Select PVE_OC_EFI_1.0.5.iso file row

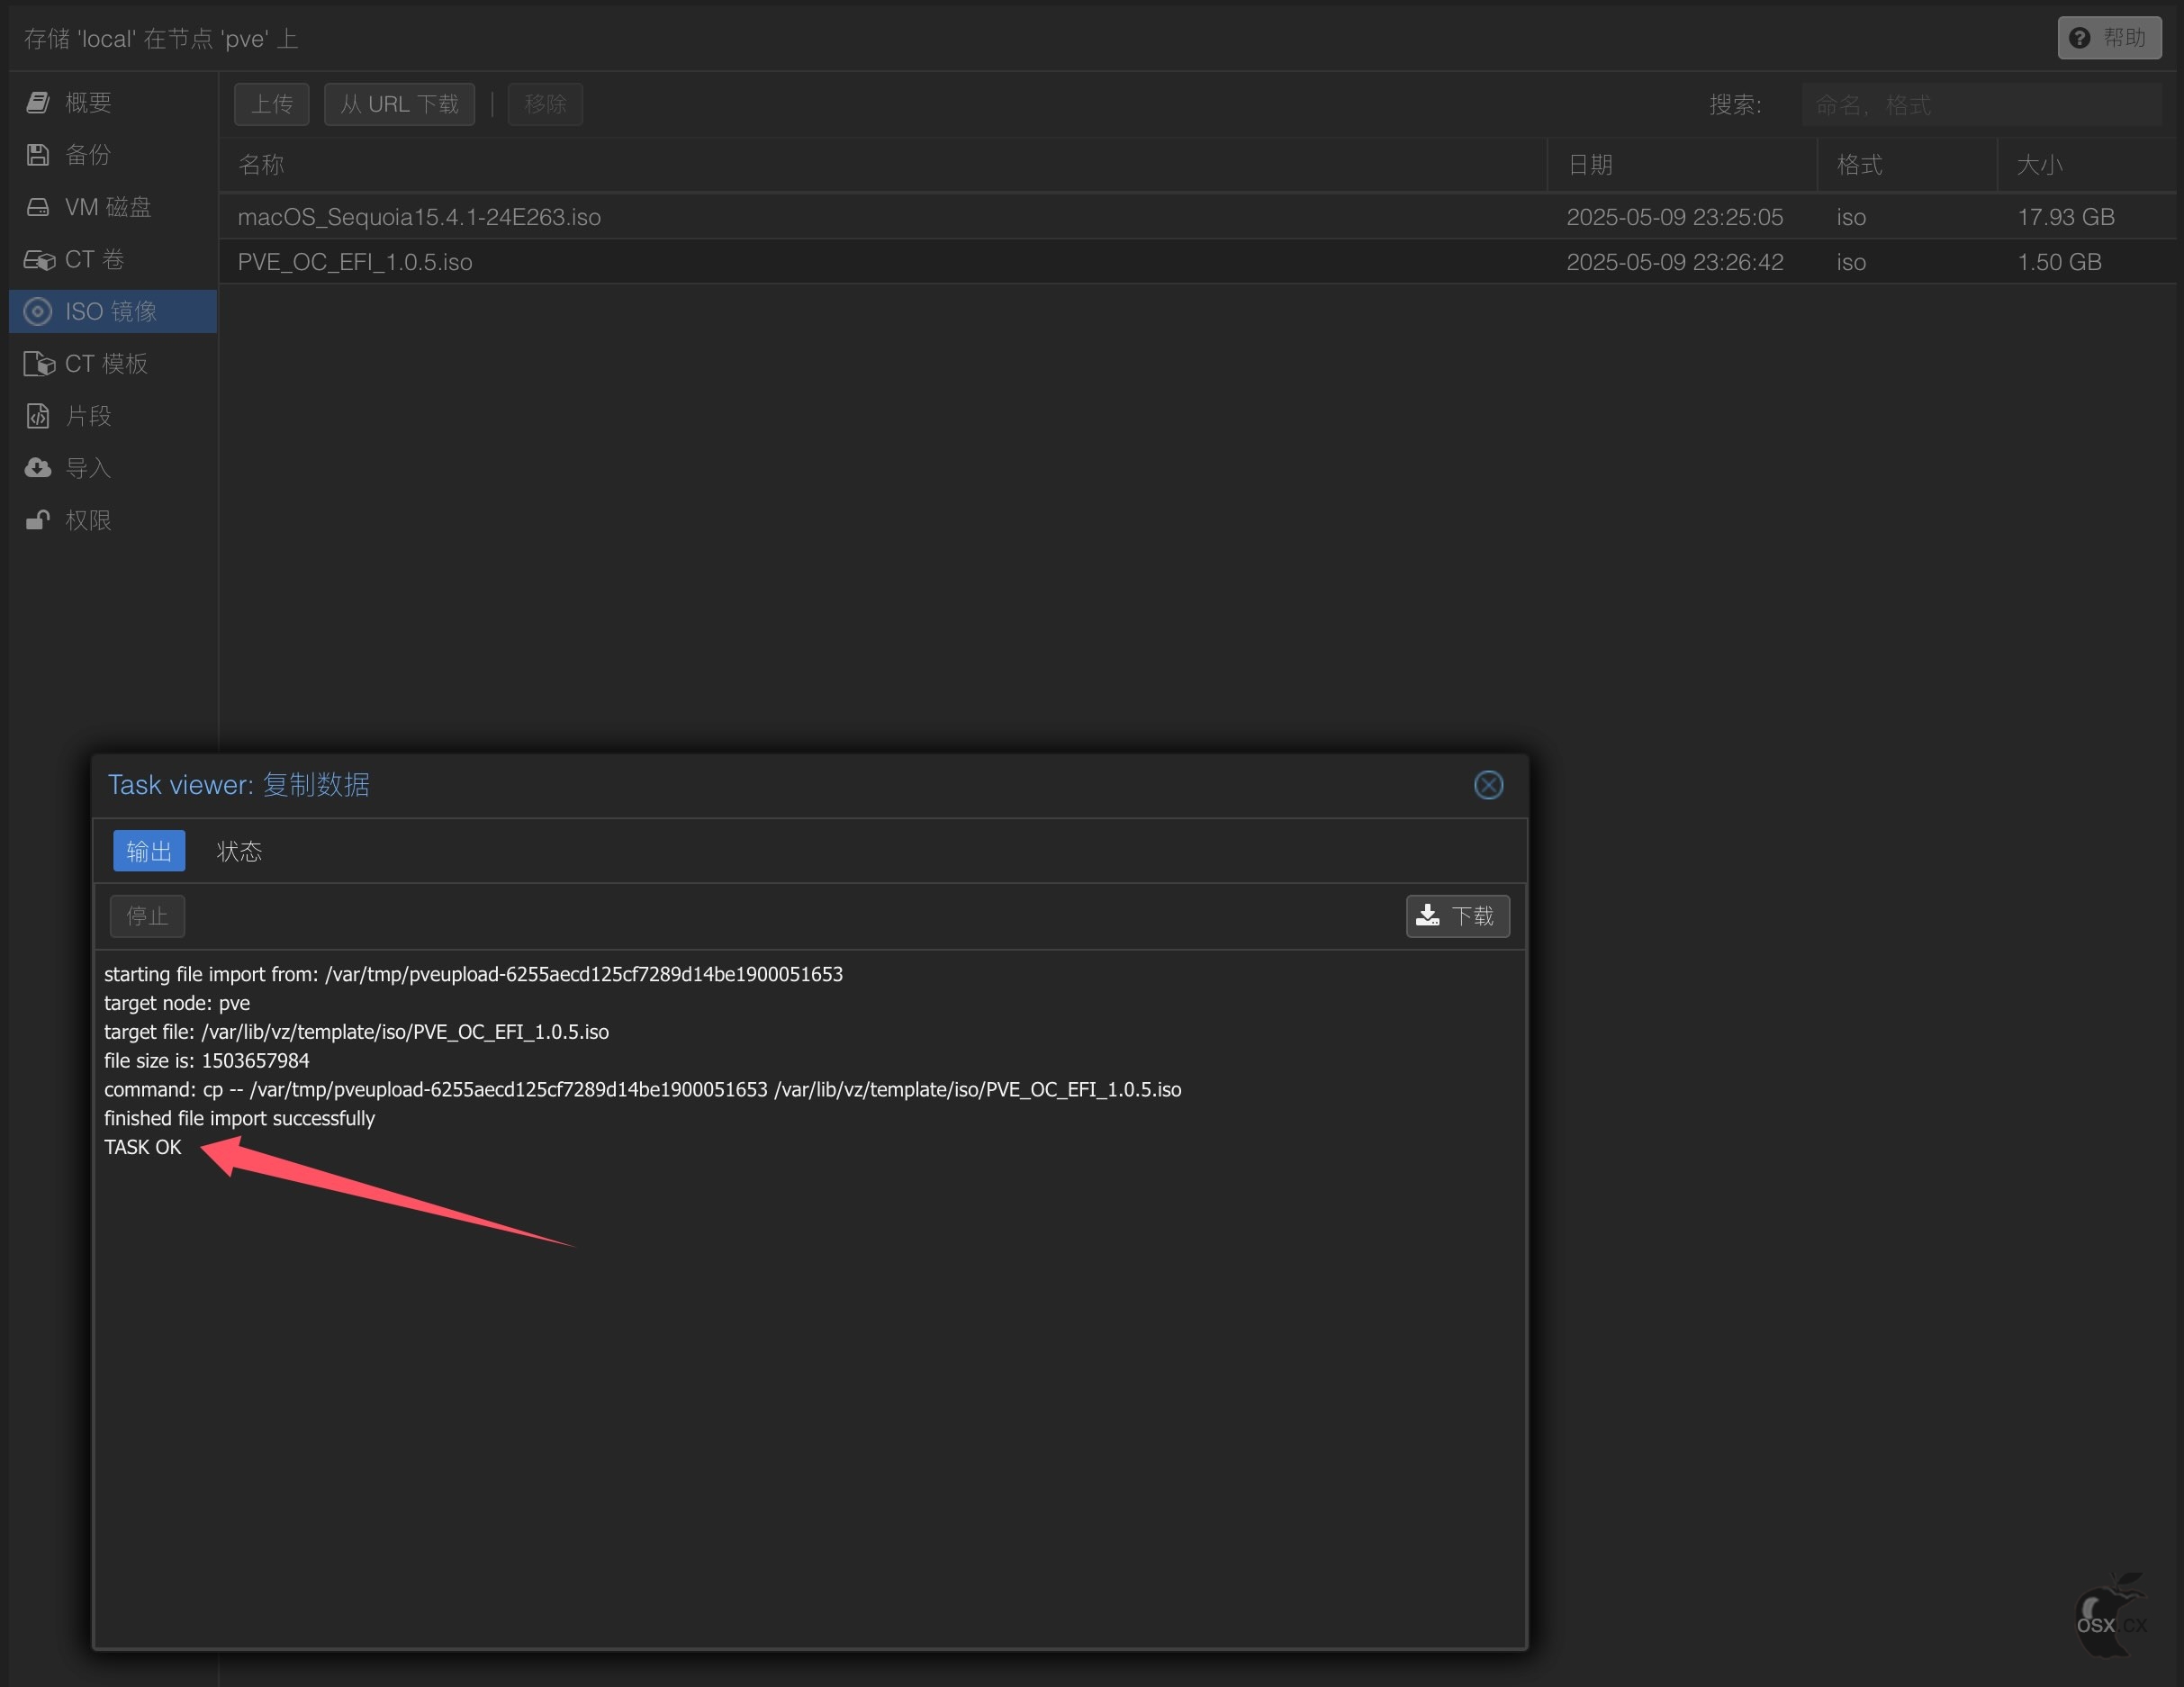(x=1198, y=261)
